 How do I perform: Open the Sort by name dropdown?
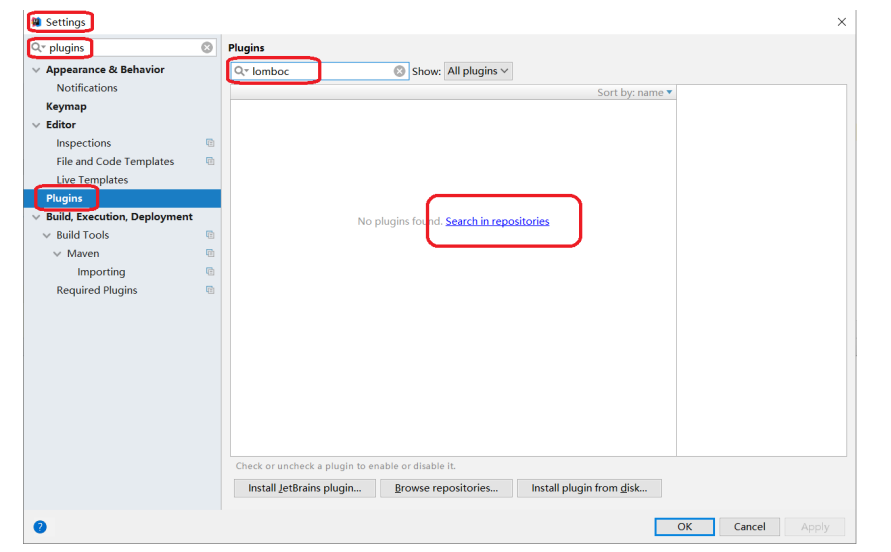click(635, 93)
